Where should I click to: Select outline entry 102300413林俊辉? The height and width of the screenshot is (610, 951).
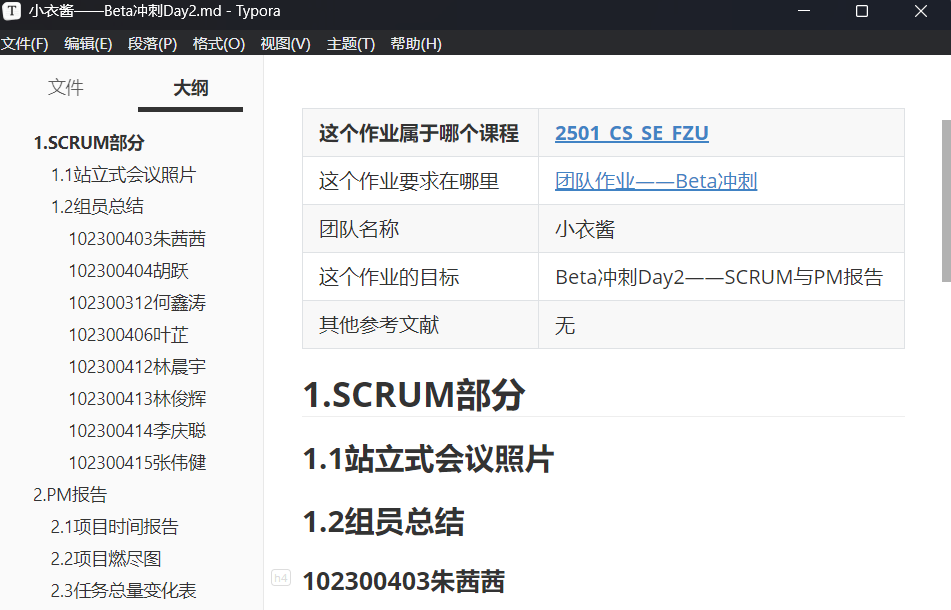137,399
